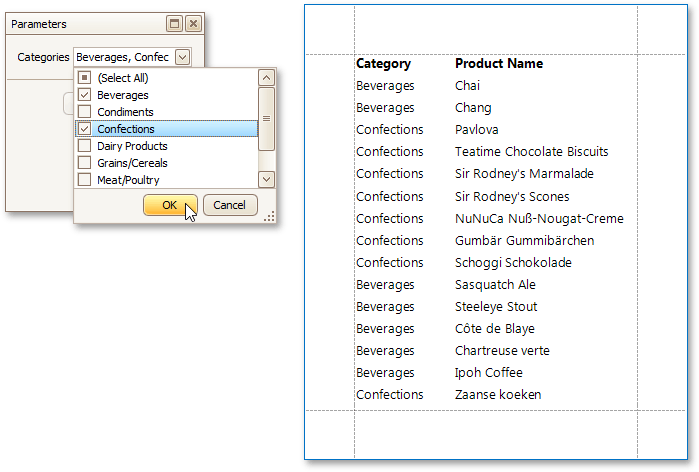Screen dimensions: 699x472
Task: Maximize the Parameters panel
Action: 175,24
